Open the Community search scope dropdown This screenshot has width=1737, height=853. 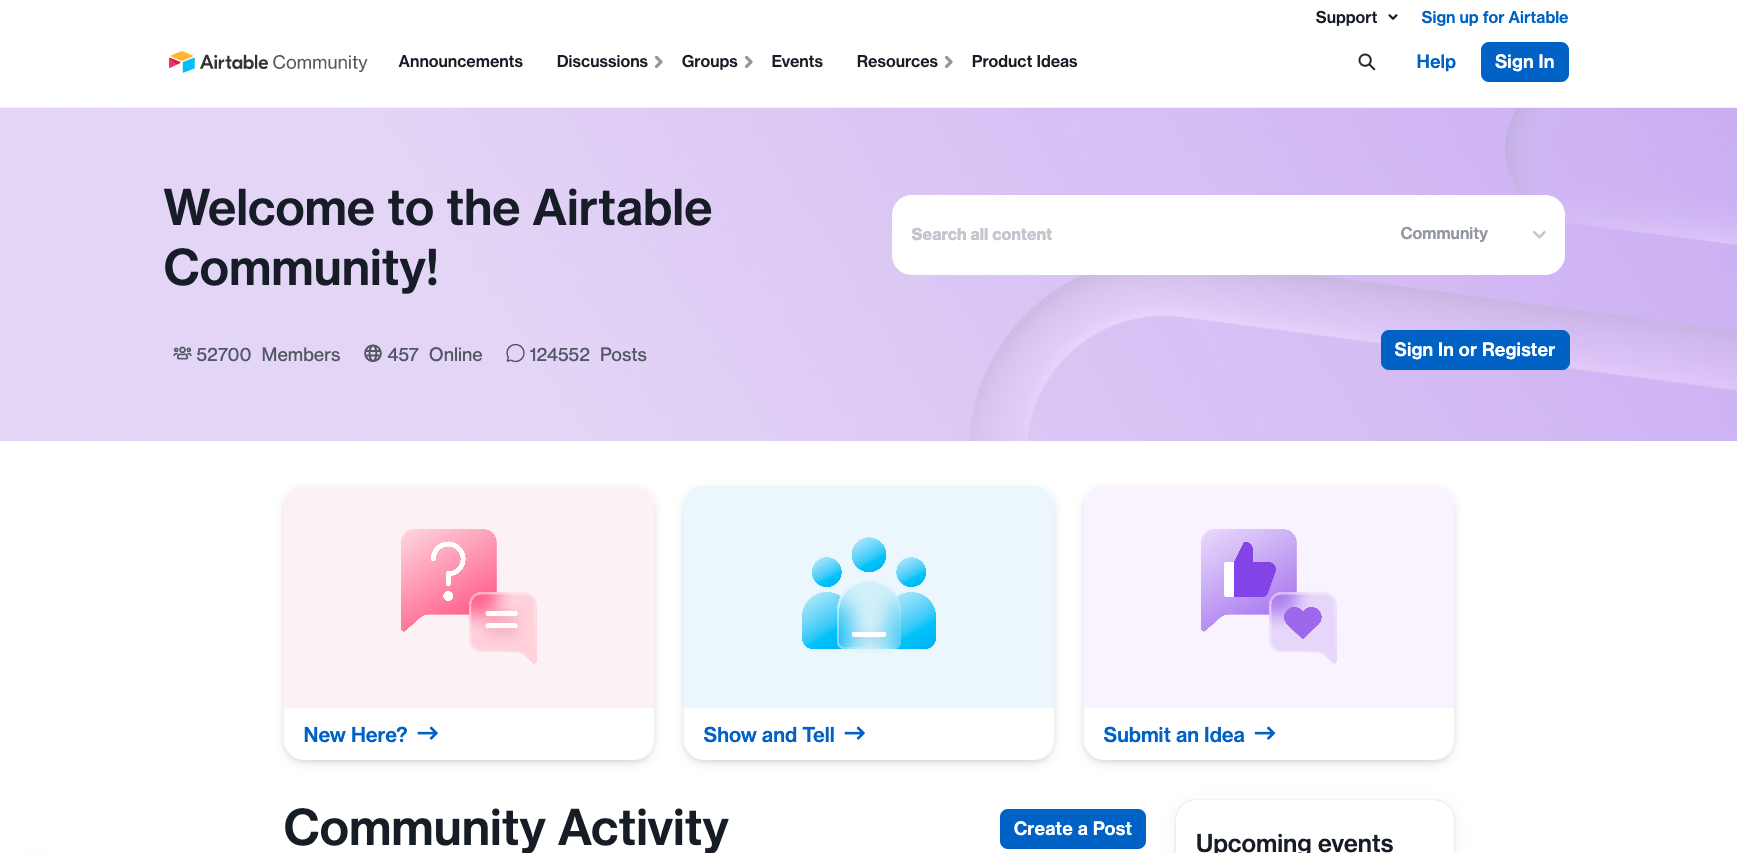(1473, 234)
